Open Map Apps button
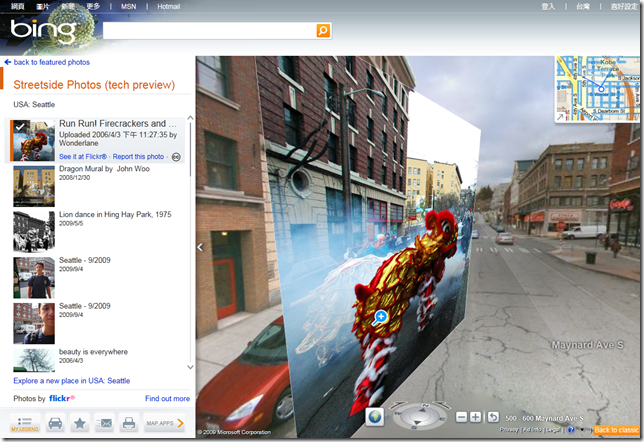 (x=164, y=423)
